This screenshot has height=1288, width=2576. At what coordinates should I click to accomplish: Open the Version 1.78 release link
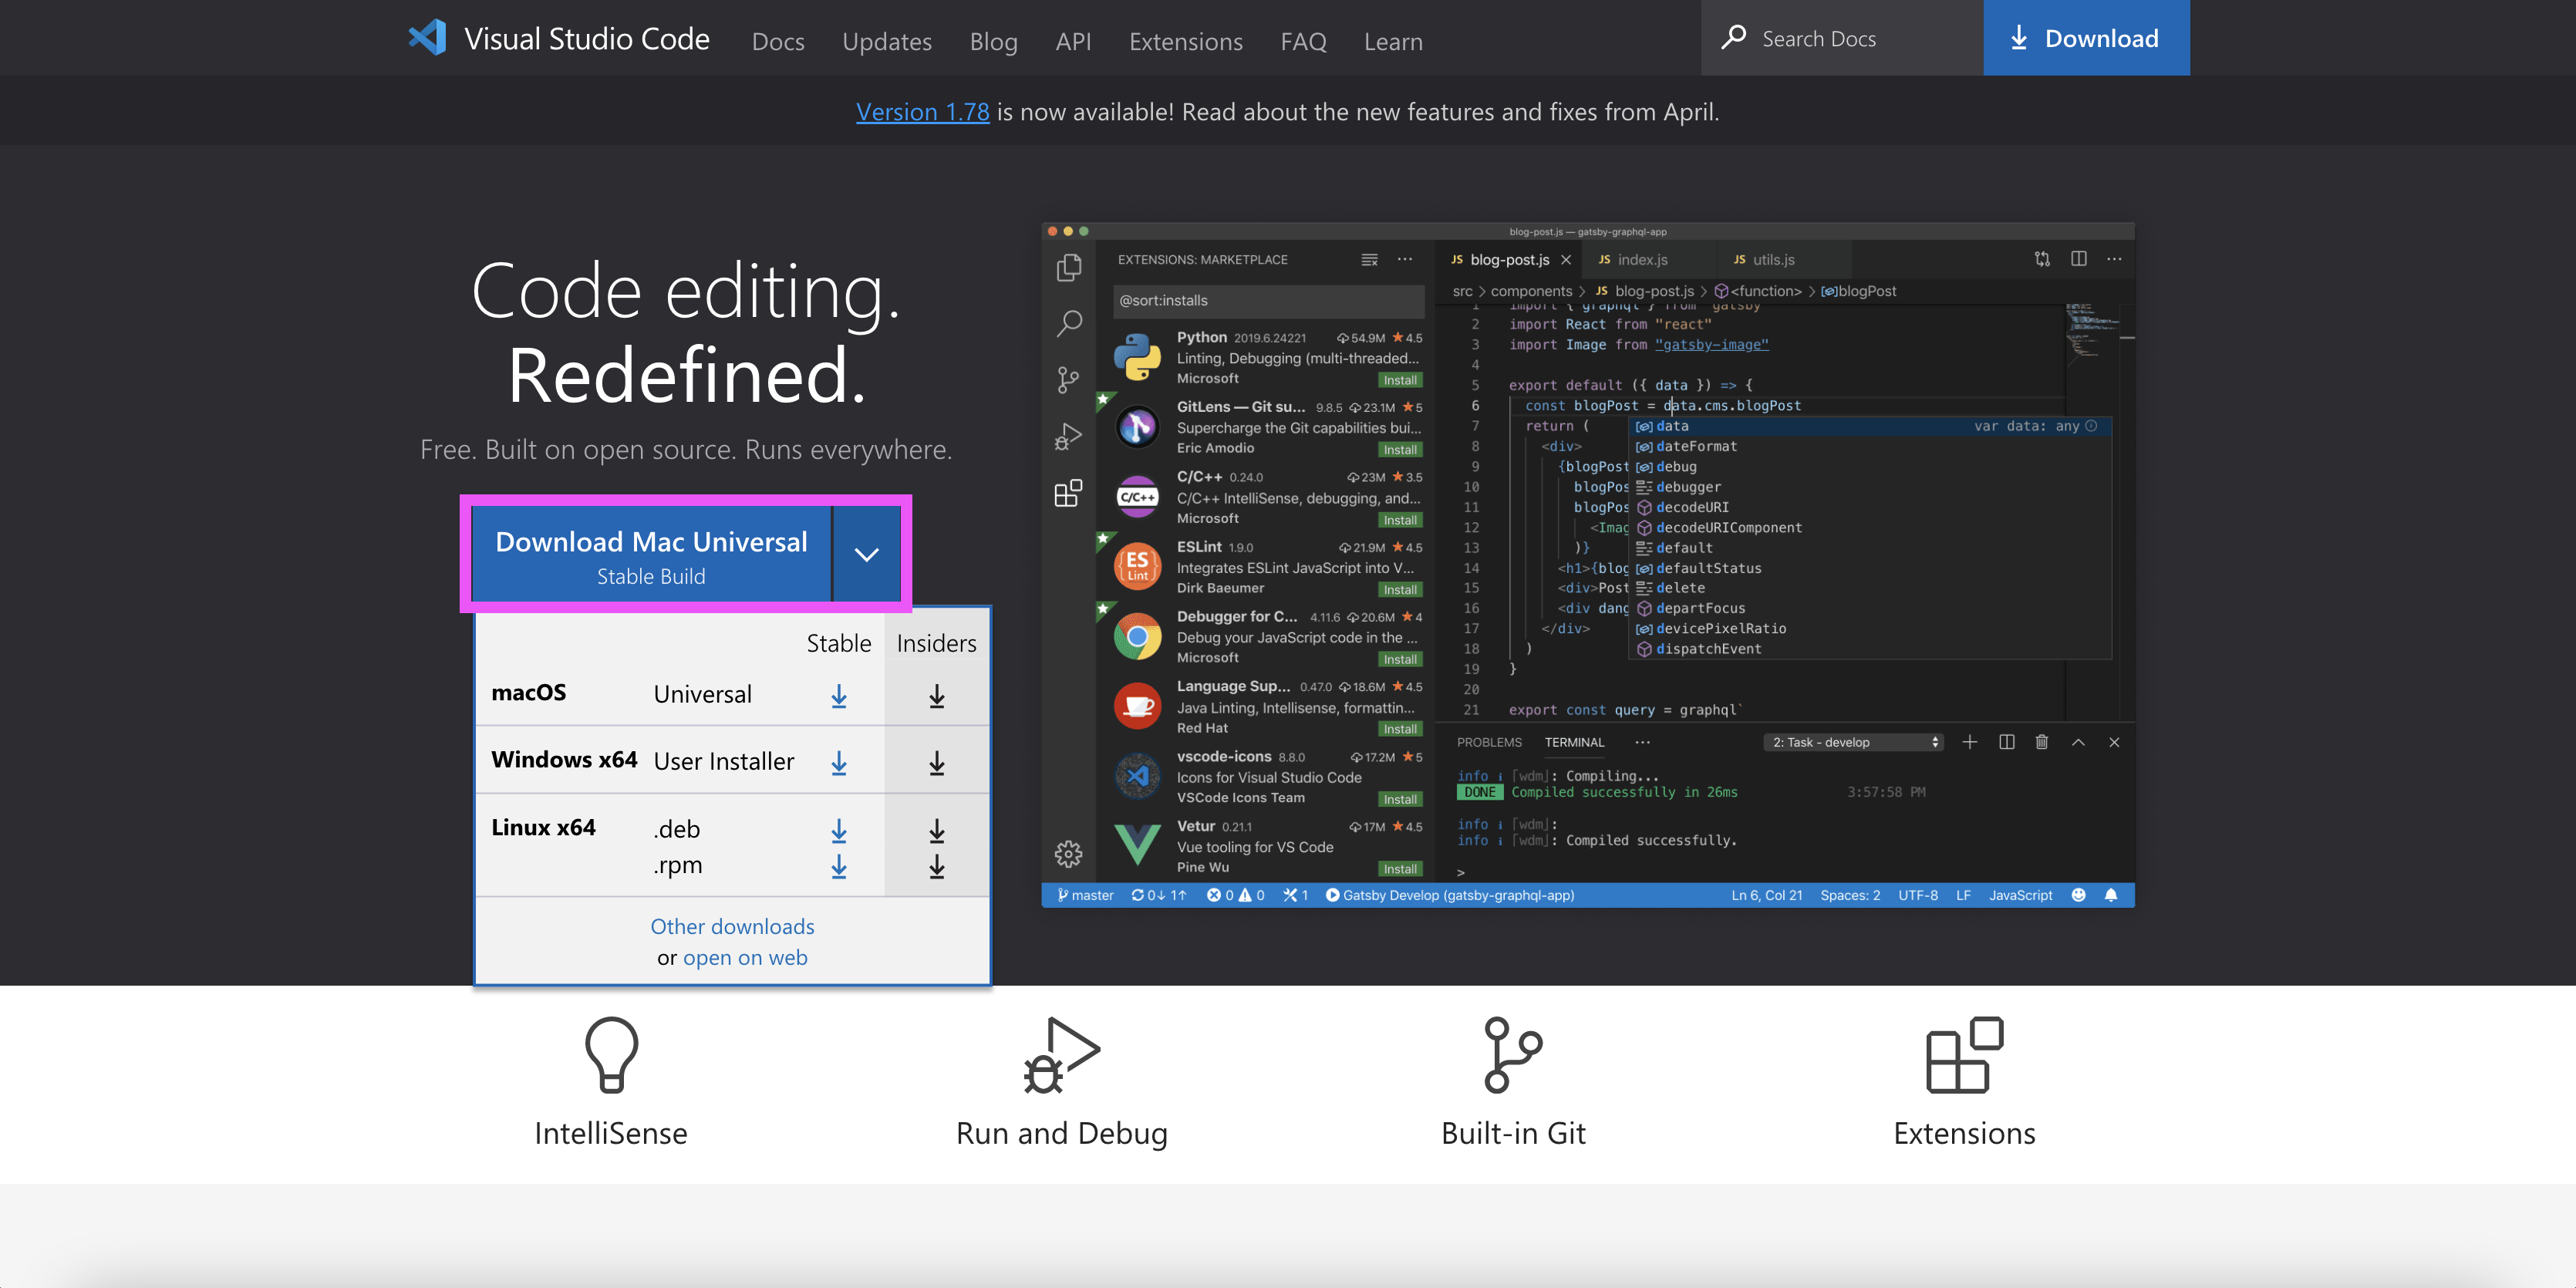point(922,112)
